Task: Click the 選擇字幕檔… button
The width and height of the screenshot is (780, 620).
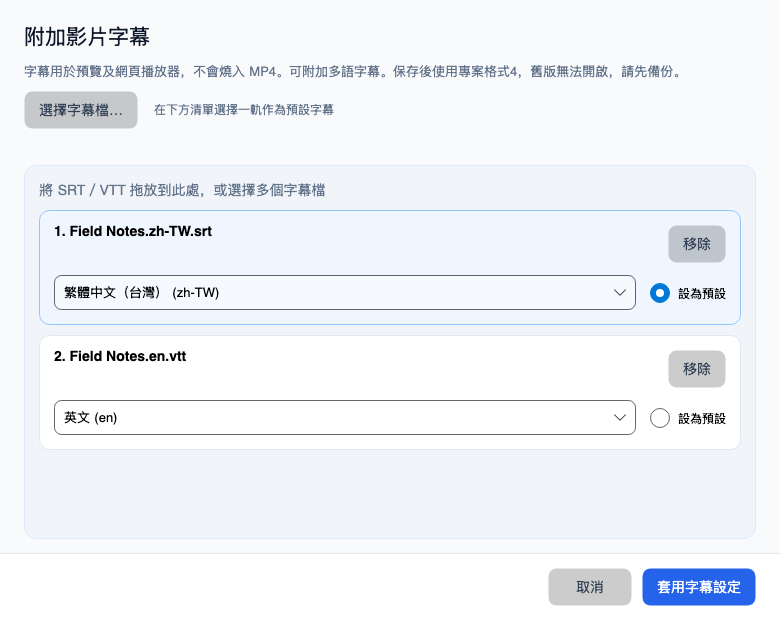Action: [x=81, y=110]
